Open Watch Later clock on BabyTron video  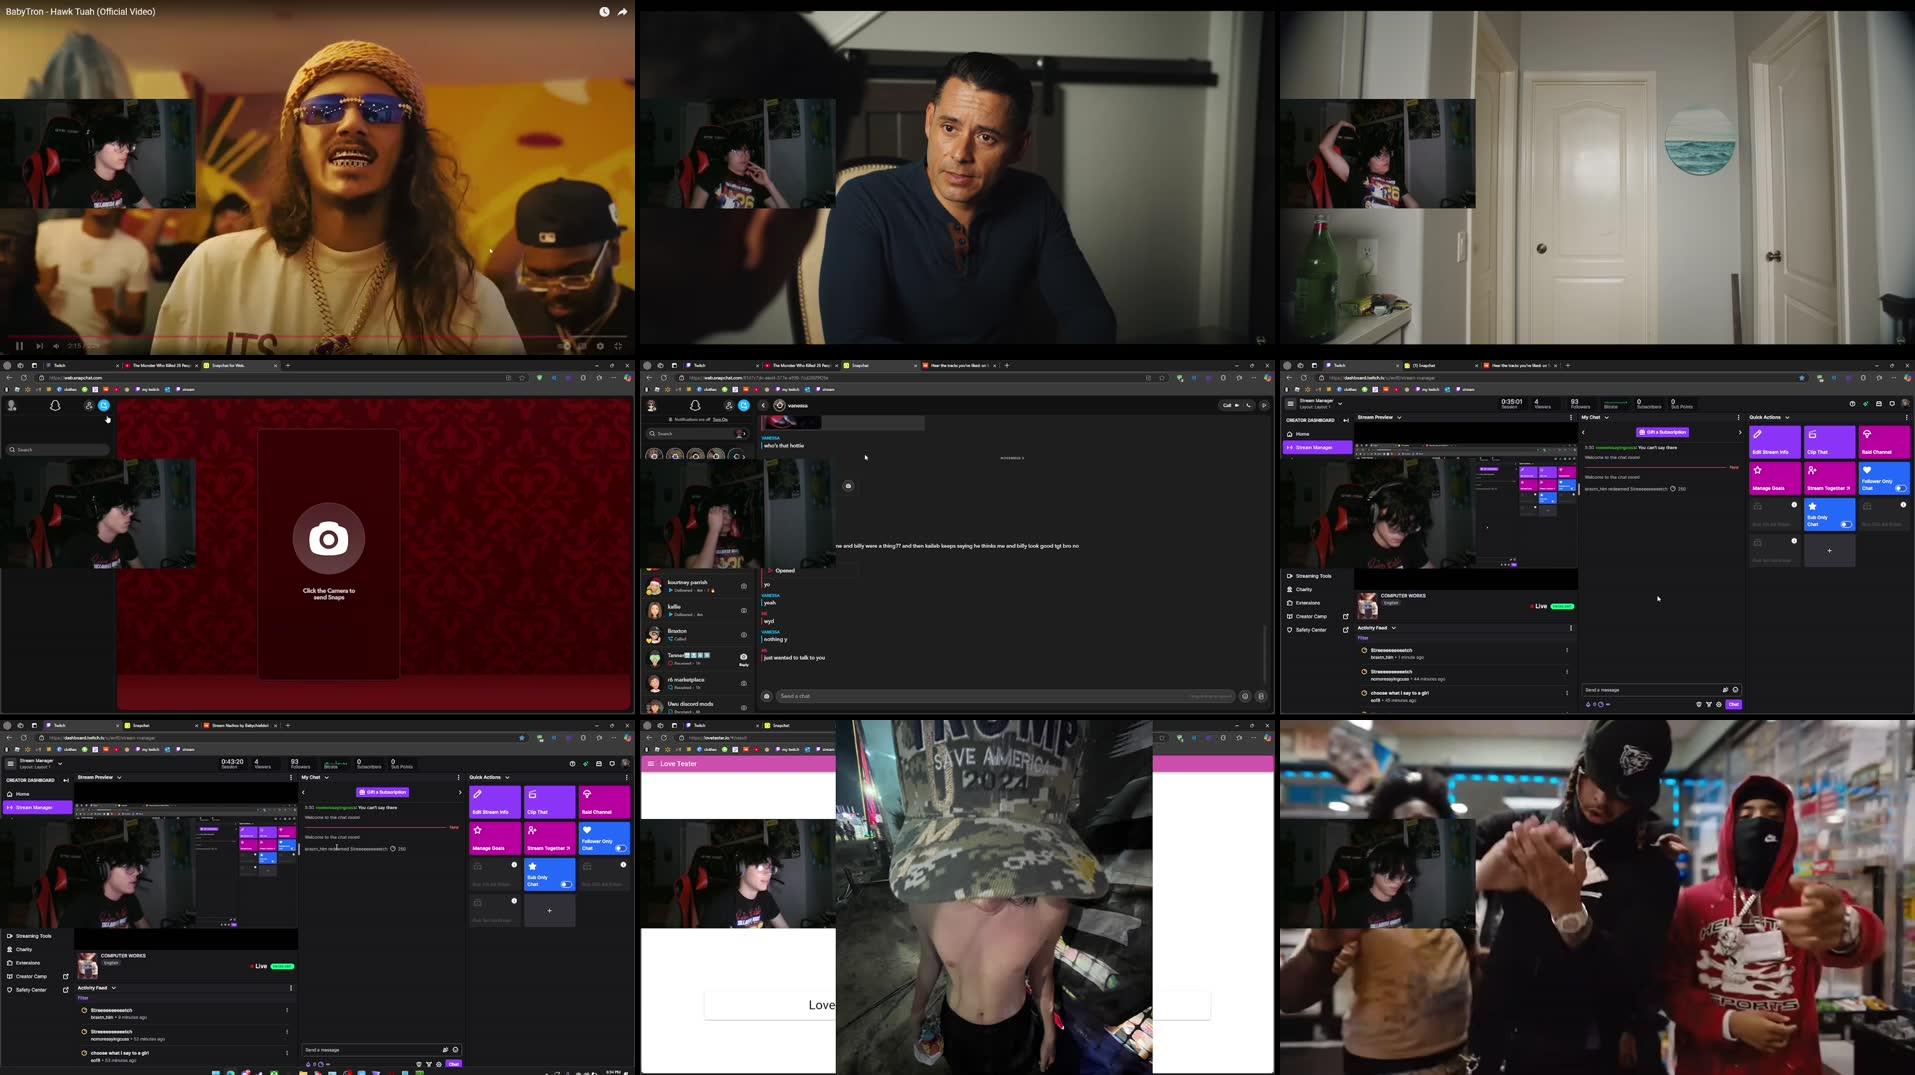pos(604,12)
